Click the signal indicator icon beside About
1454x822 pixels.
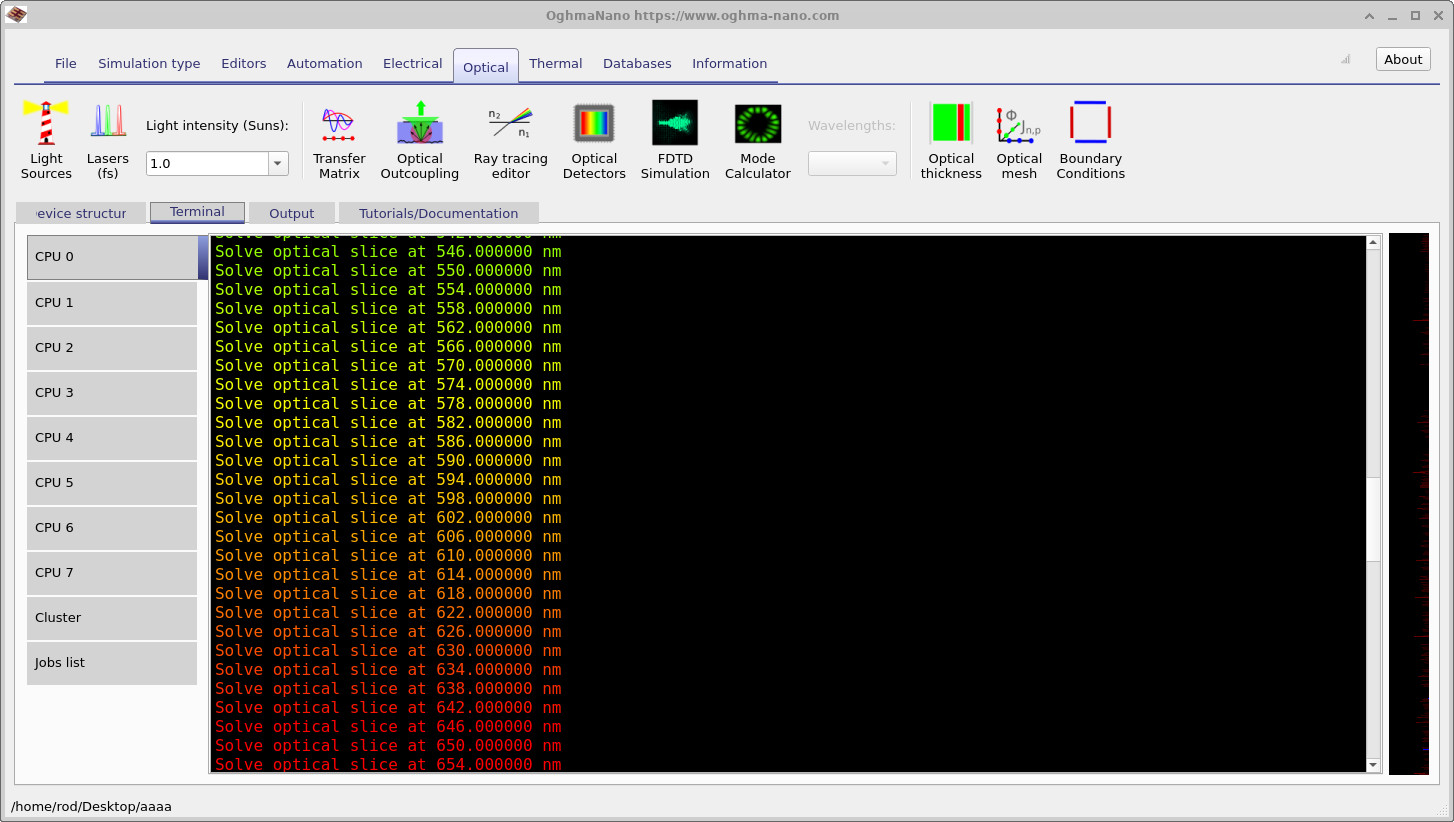tap(1346, 60)
